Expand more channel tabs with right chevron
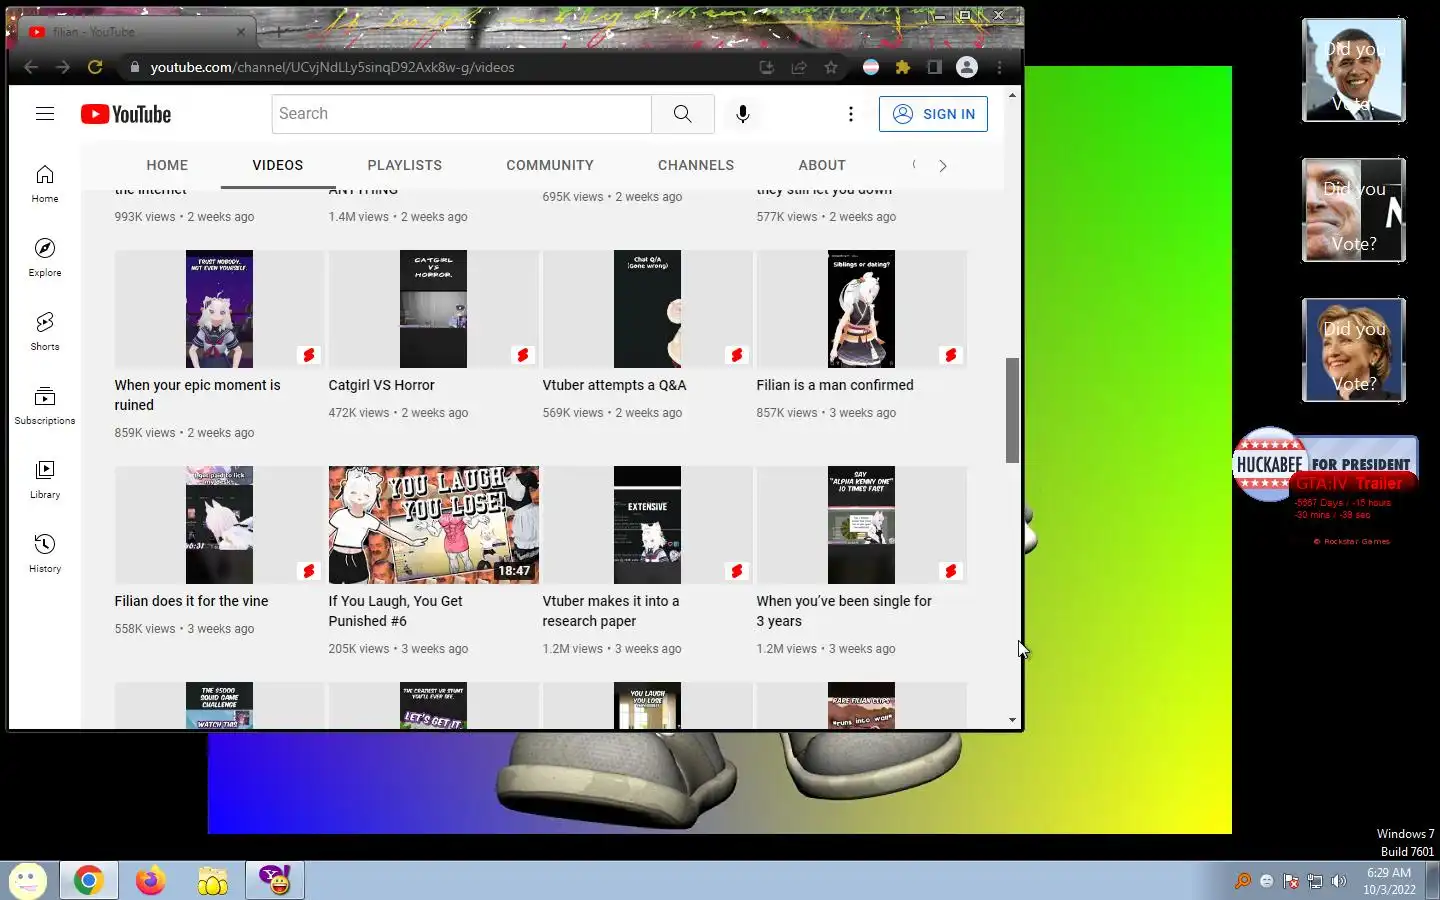Screen dimensions: 1440x900 tap(942, 166)
